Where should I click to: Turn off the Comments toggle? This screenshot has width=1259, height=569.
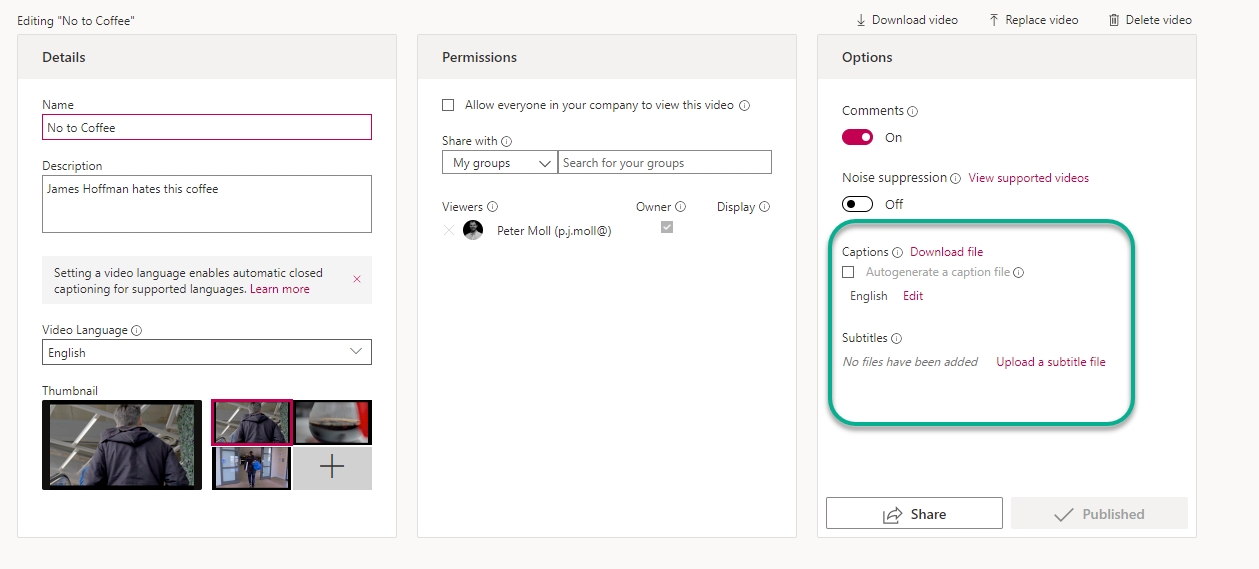coord(857,137)
